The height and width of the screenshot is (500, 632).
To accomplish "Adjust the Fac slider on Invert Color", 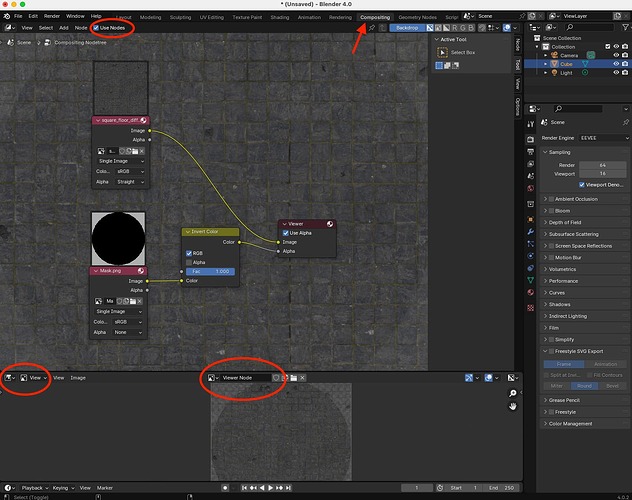I will [x=210, y=272].
